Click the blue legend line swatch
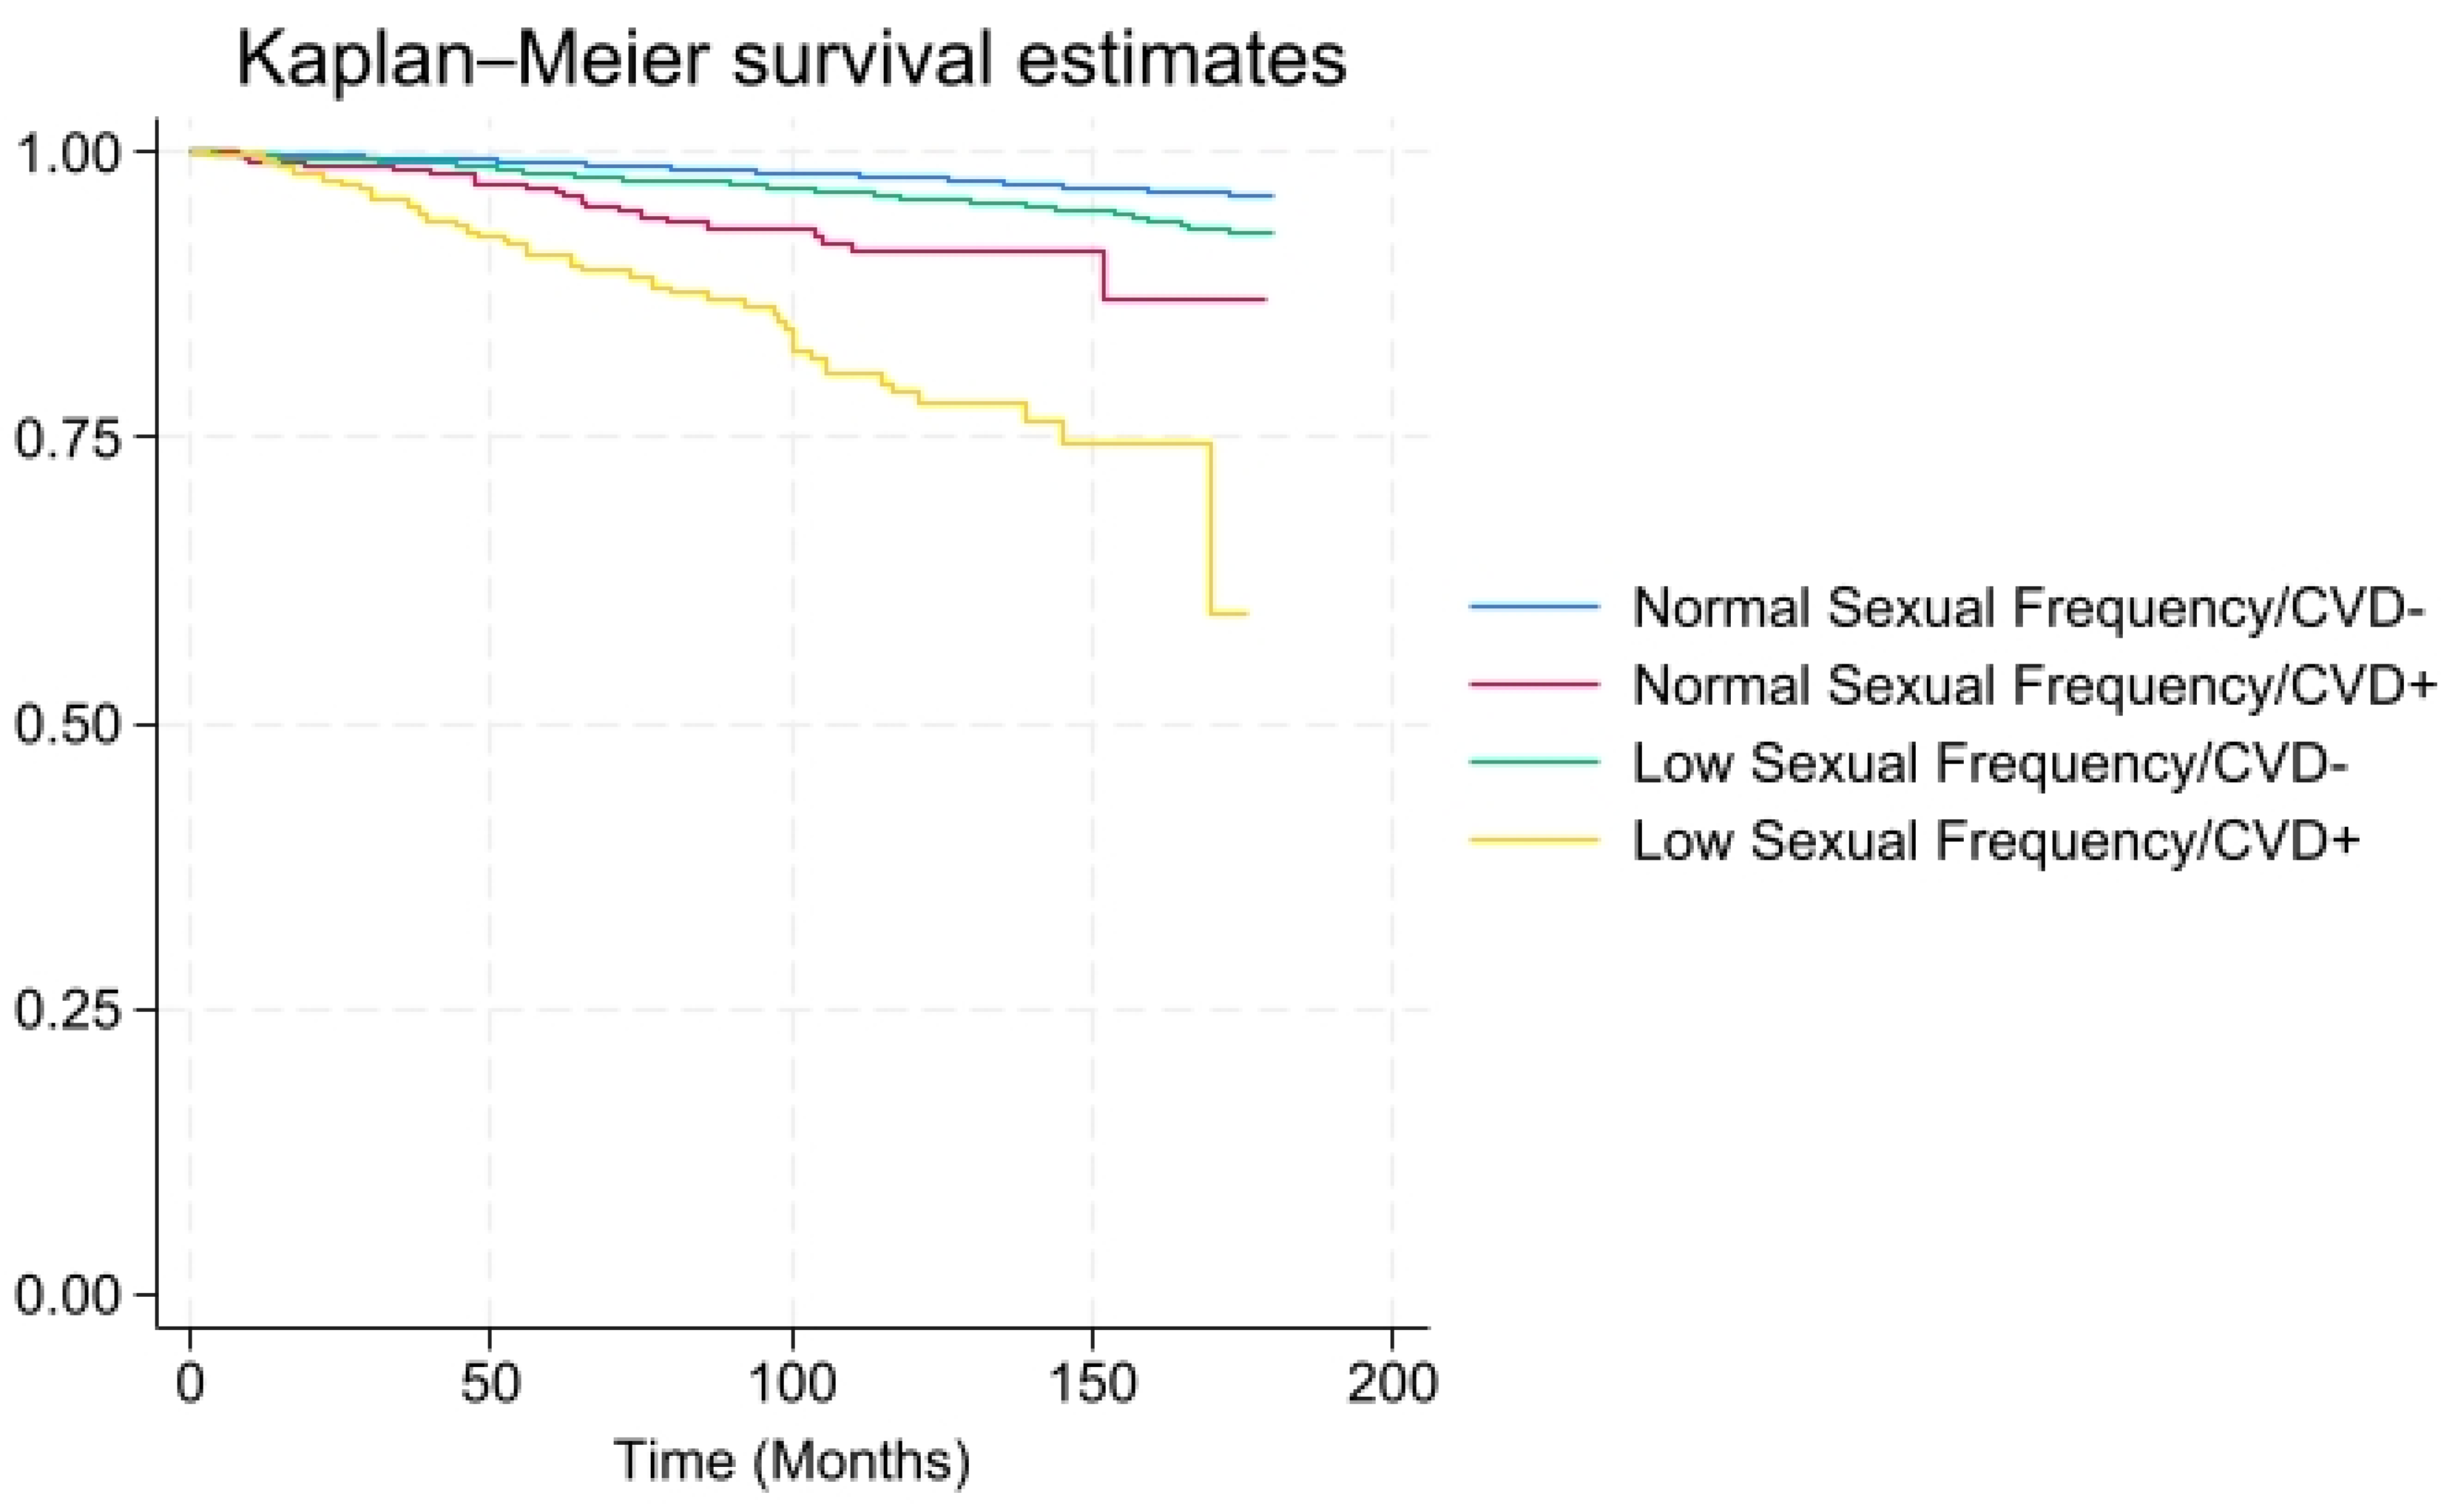This screenshot has width=2464, height=1507. [x=1534, y=606]
